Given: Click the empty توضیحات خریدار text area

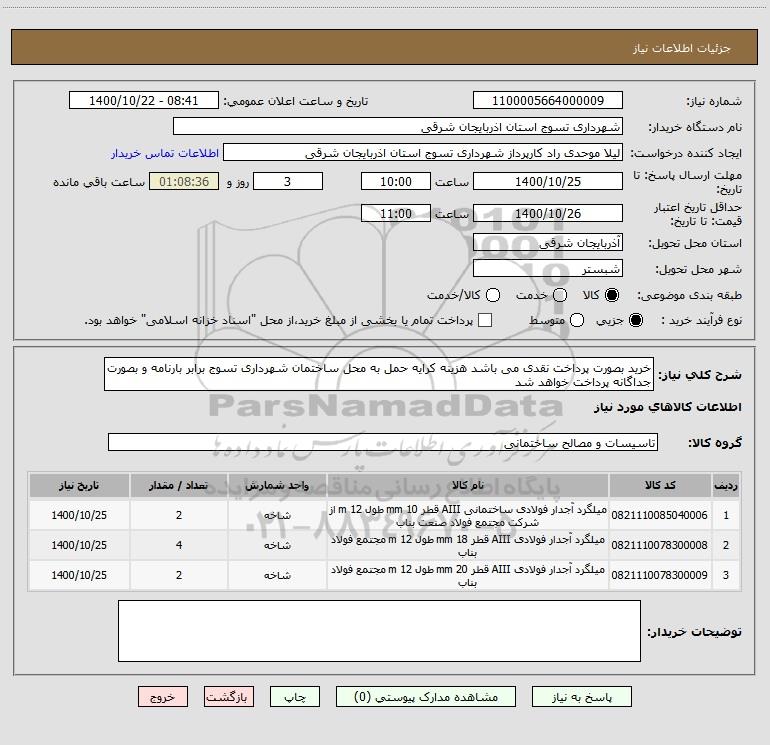Looking at the screenshot, I should (379, 631).
